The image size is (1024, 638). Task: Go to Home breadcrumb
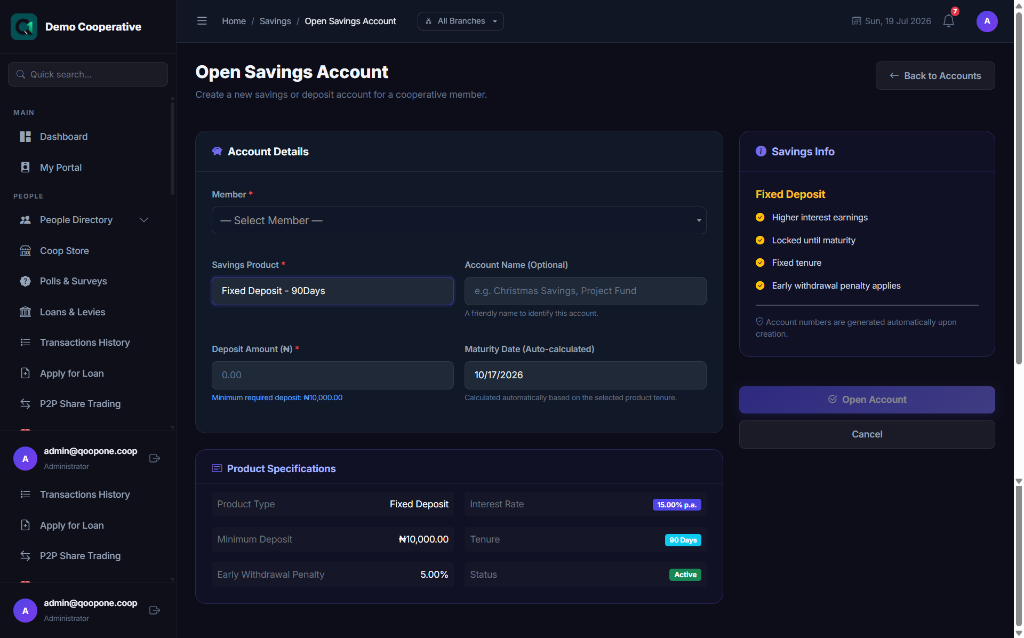point(234,21)
